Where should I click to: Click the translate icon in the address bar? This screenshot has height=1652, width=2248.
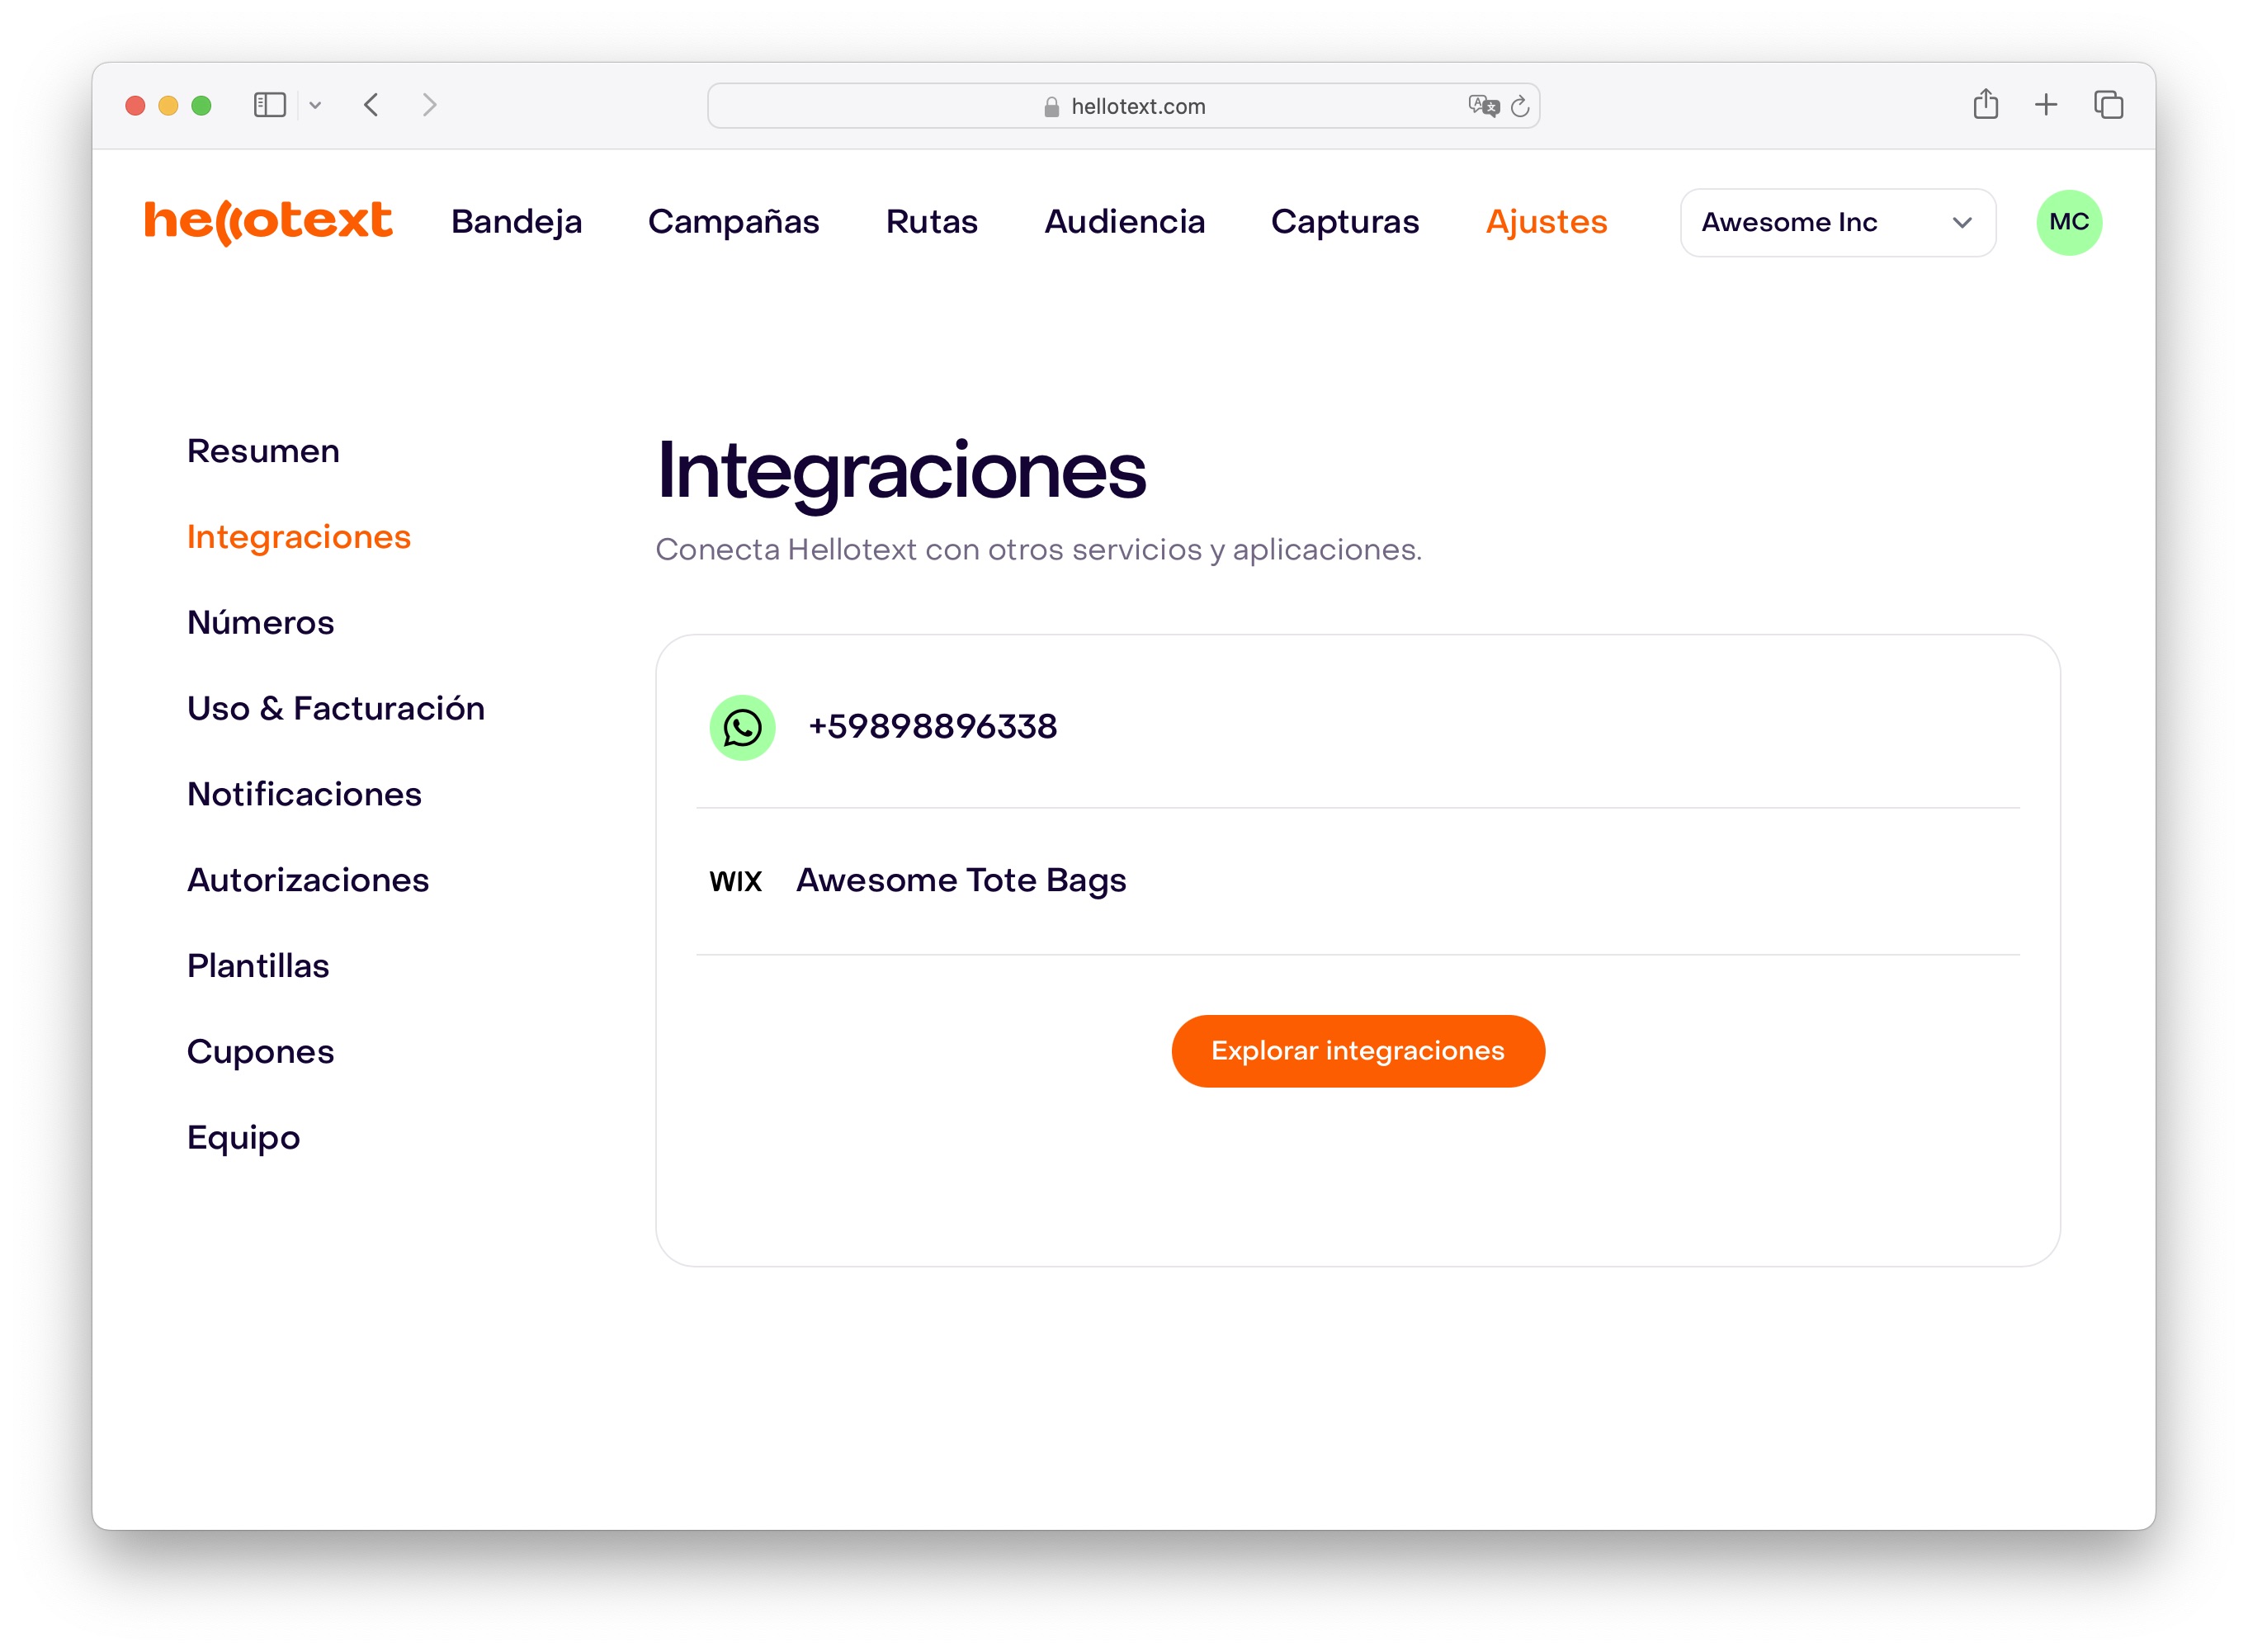(x=1483, y=106)
